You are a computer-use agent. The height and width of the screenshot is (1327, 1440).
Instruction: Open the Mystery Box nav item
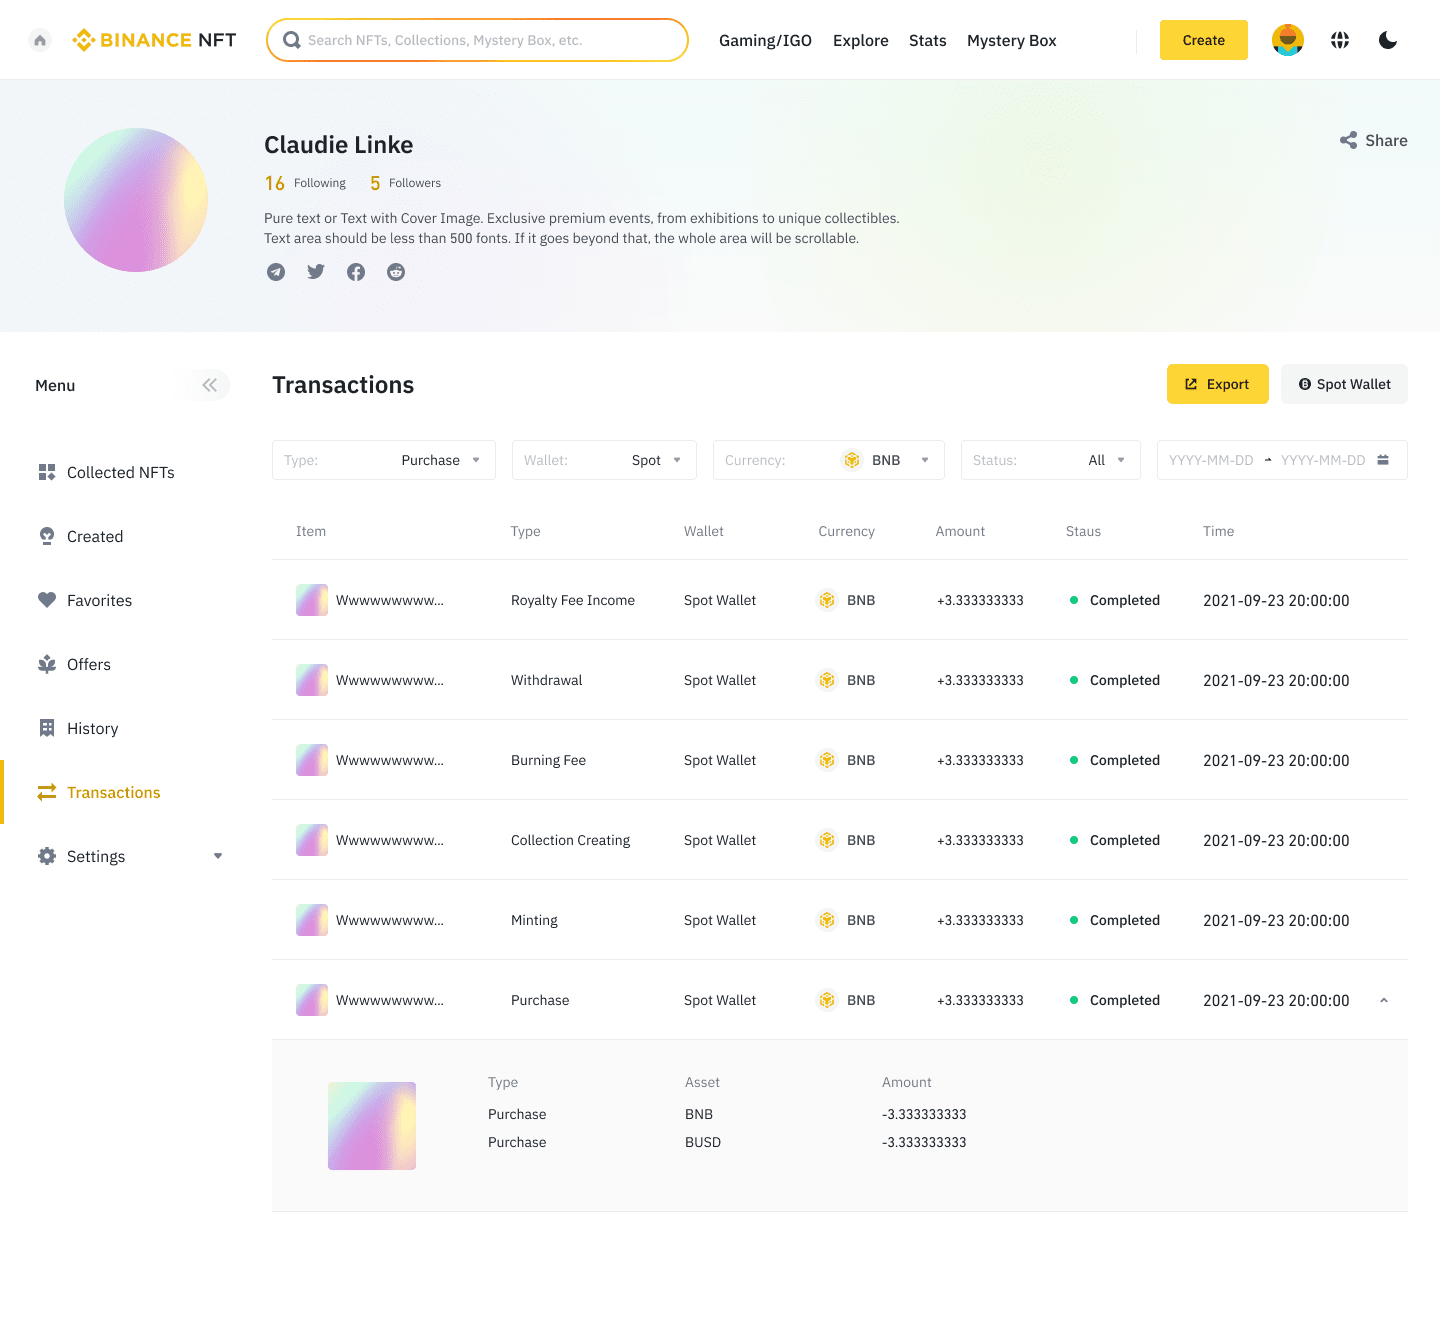1011,40
